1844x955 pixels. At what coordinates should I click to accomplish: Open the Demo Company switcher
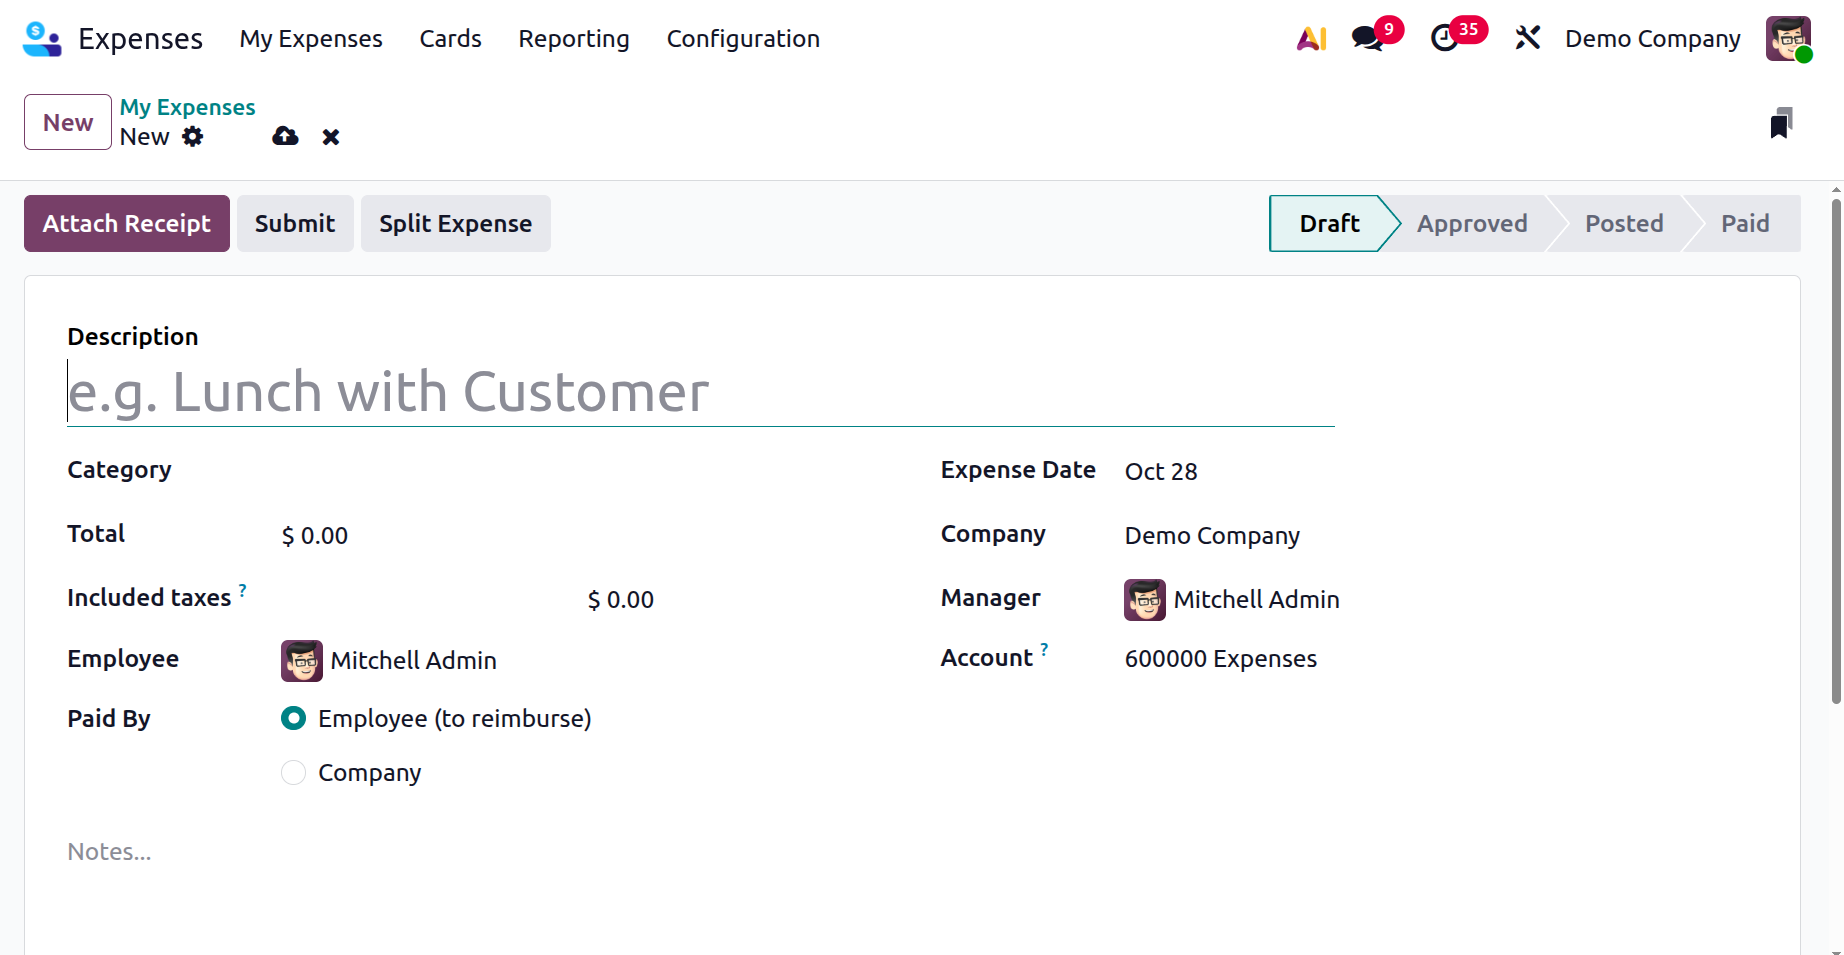[x=1652, y=39]
